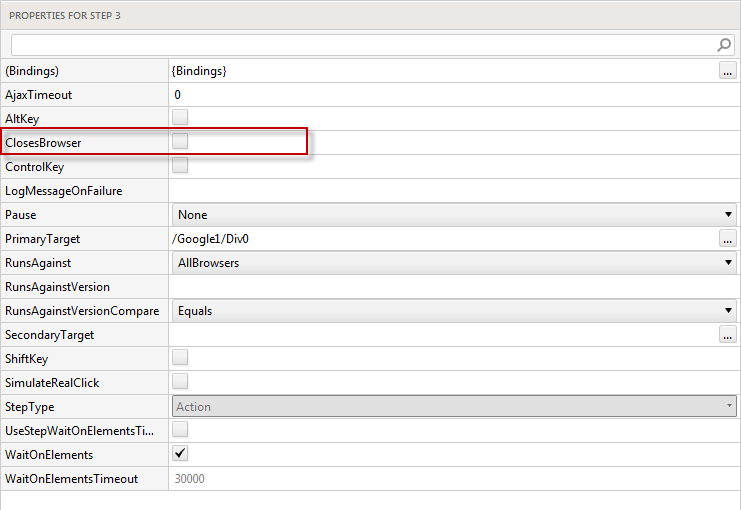The width and height of the screenshot is (741, 510).
Task: Uncheck the WaitOnElements checkbox
Action: click(180, 454)
